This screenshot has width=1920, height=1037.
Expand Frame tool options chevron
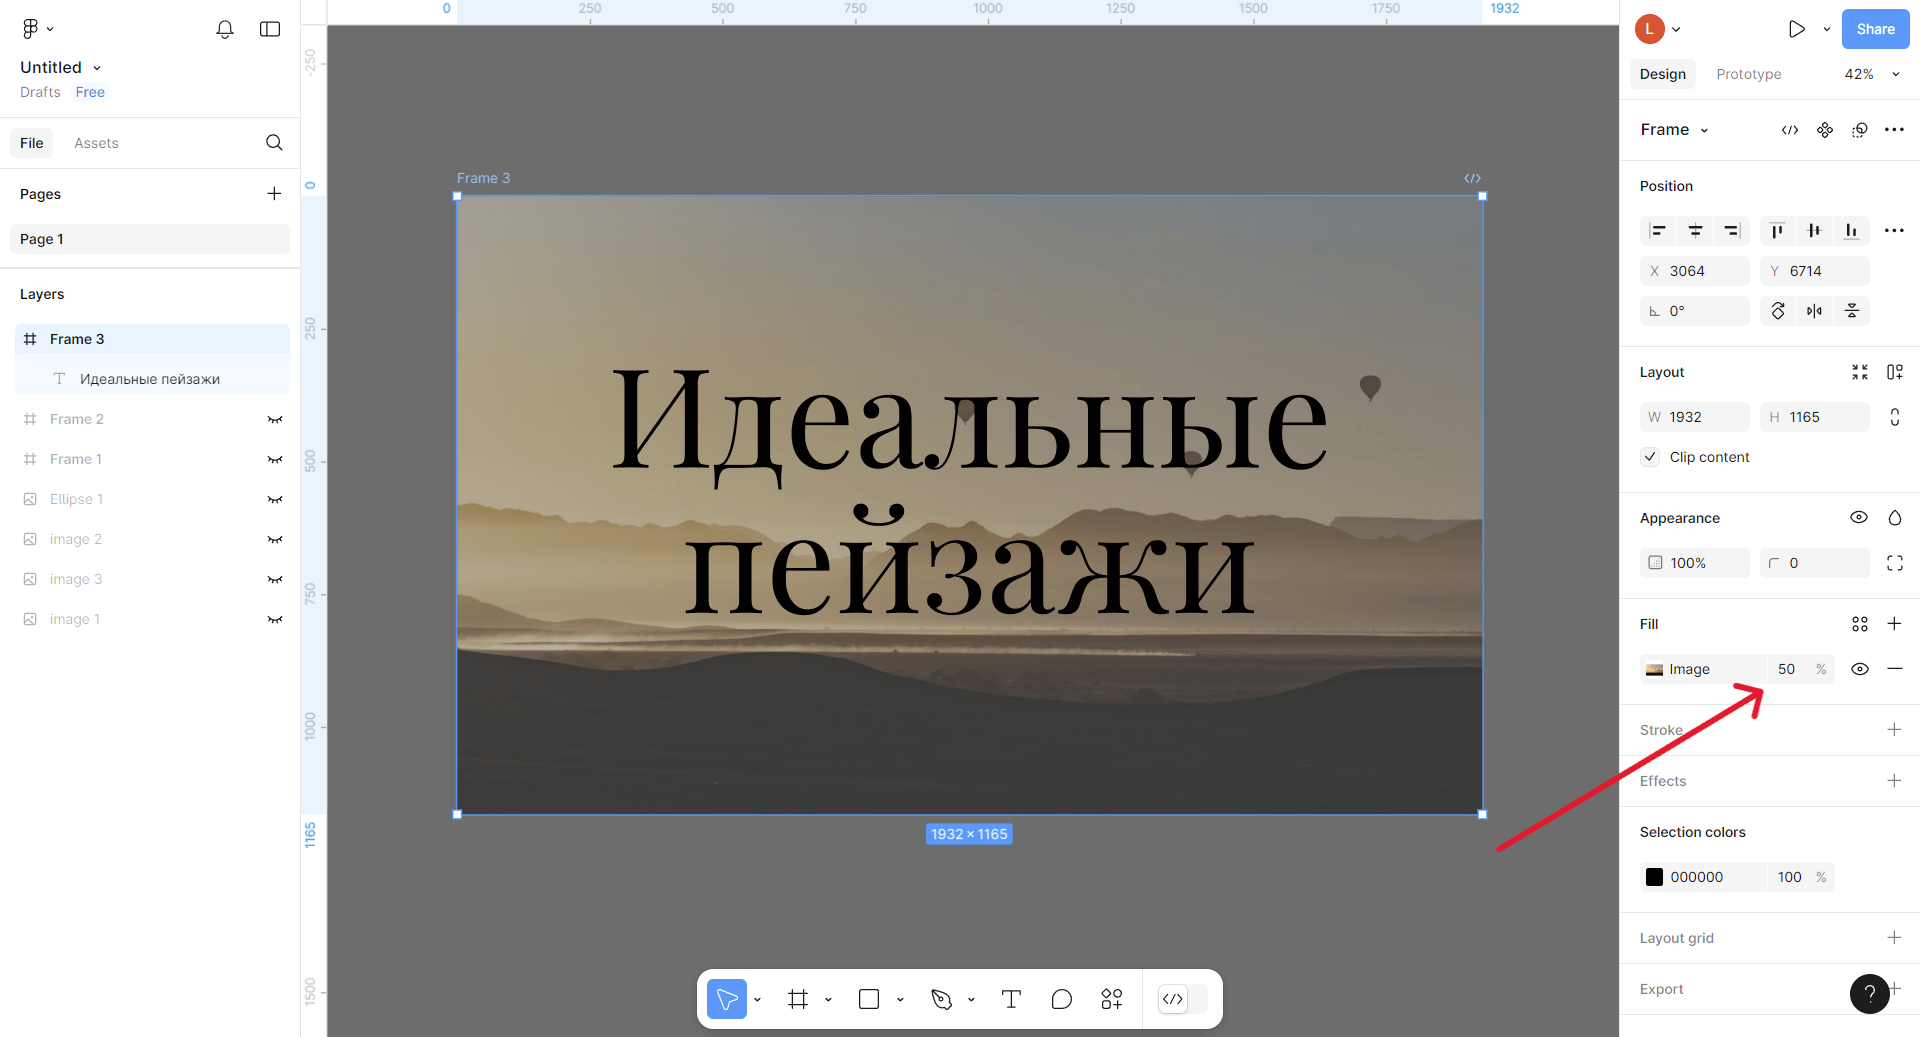(828, 999)
